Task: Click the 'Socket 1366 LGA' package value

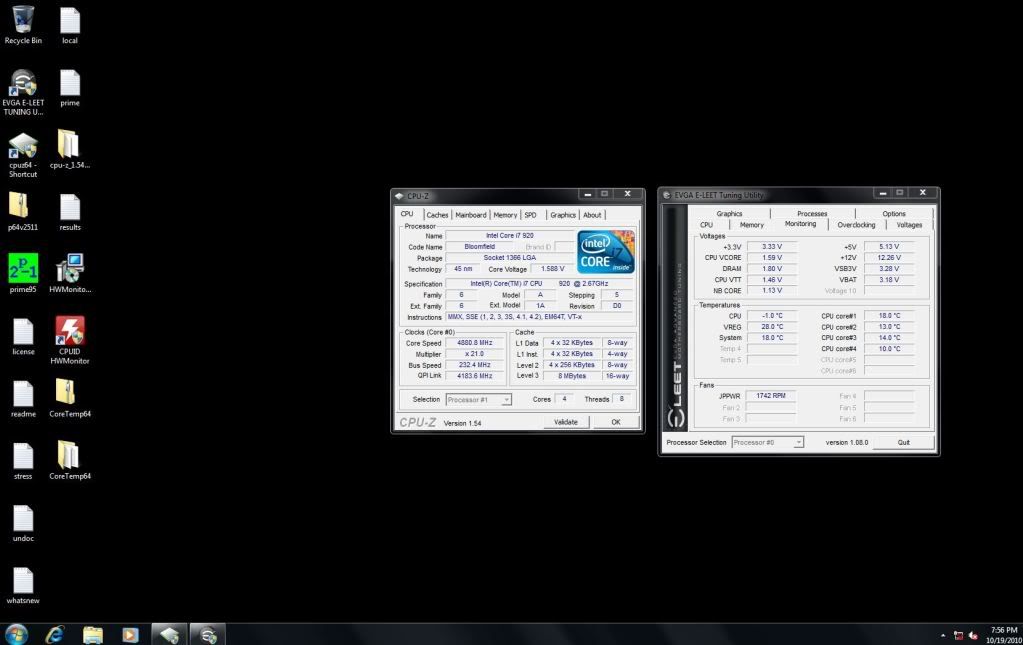Action: point(510,258)
